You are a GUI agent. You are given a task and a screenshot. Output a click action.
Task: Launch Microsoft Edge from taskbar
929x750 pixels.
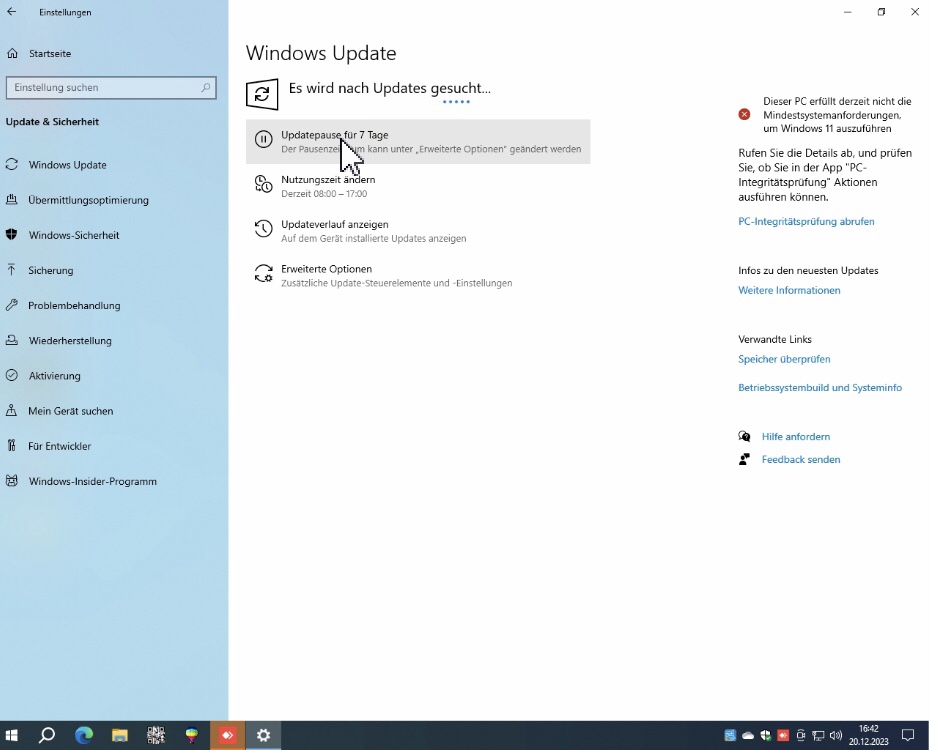[84, 736]
